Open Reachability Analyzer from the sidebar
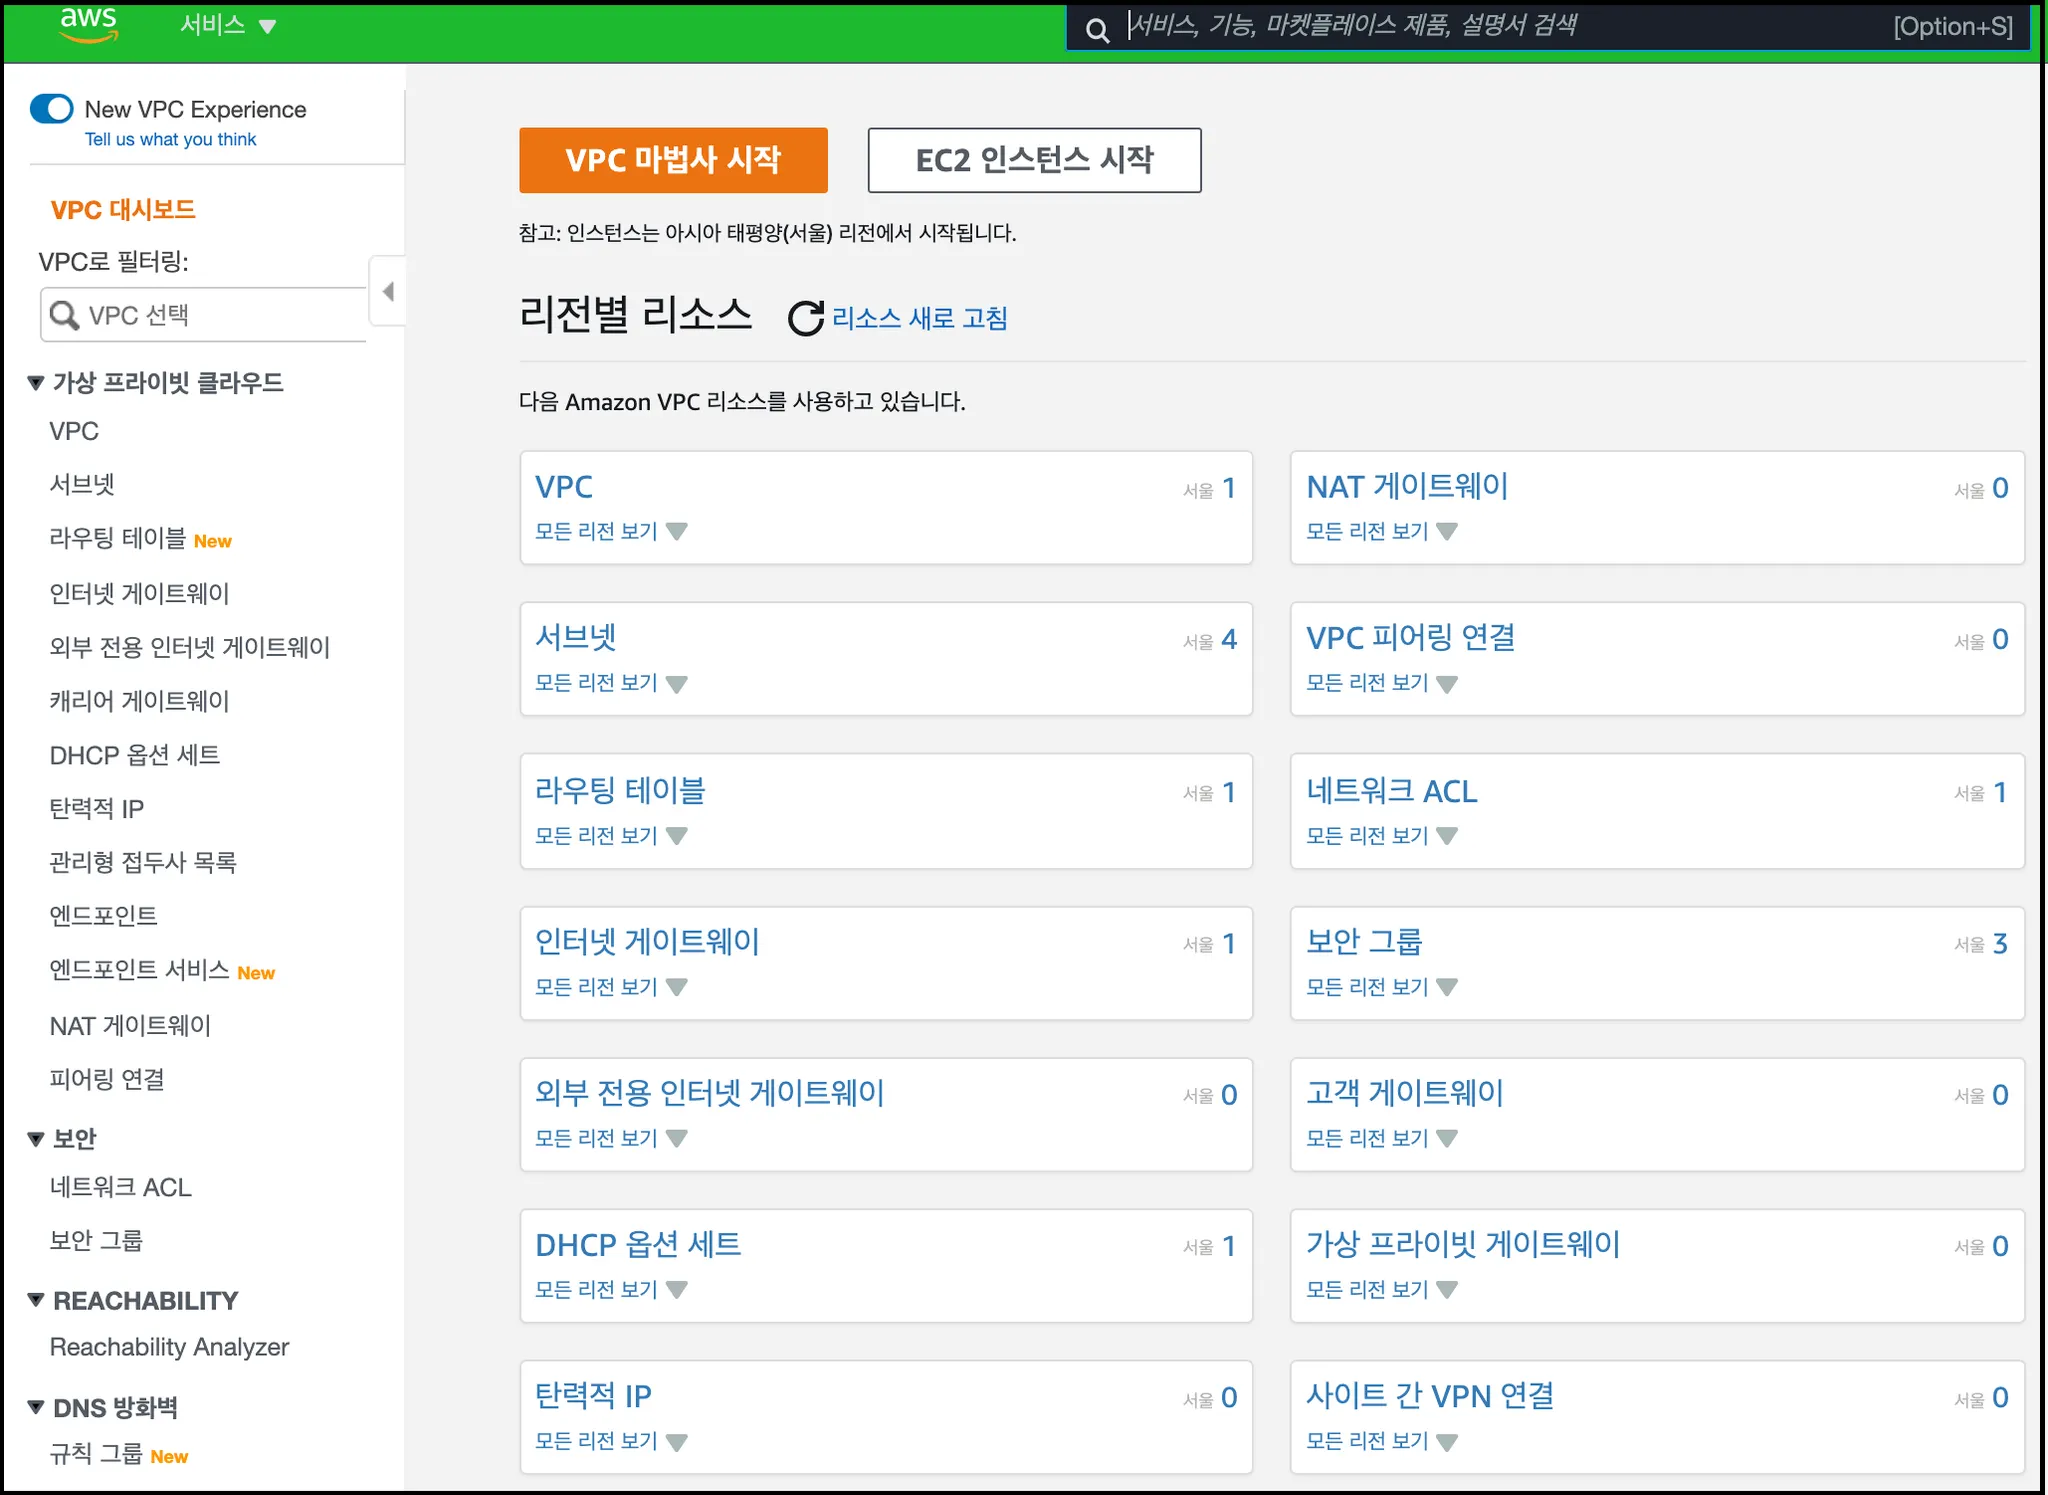 (169, 1347)
